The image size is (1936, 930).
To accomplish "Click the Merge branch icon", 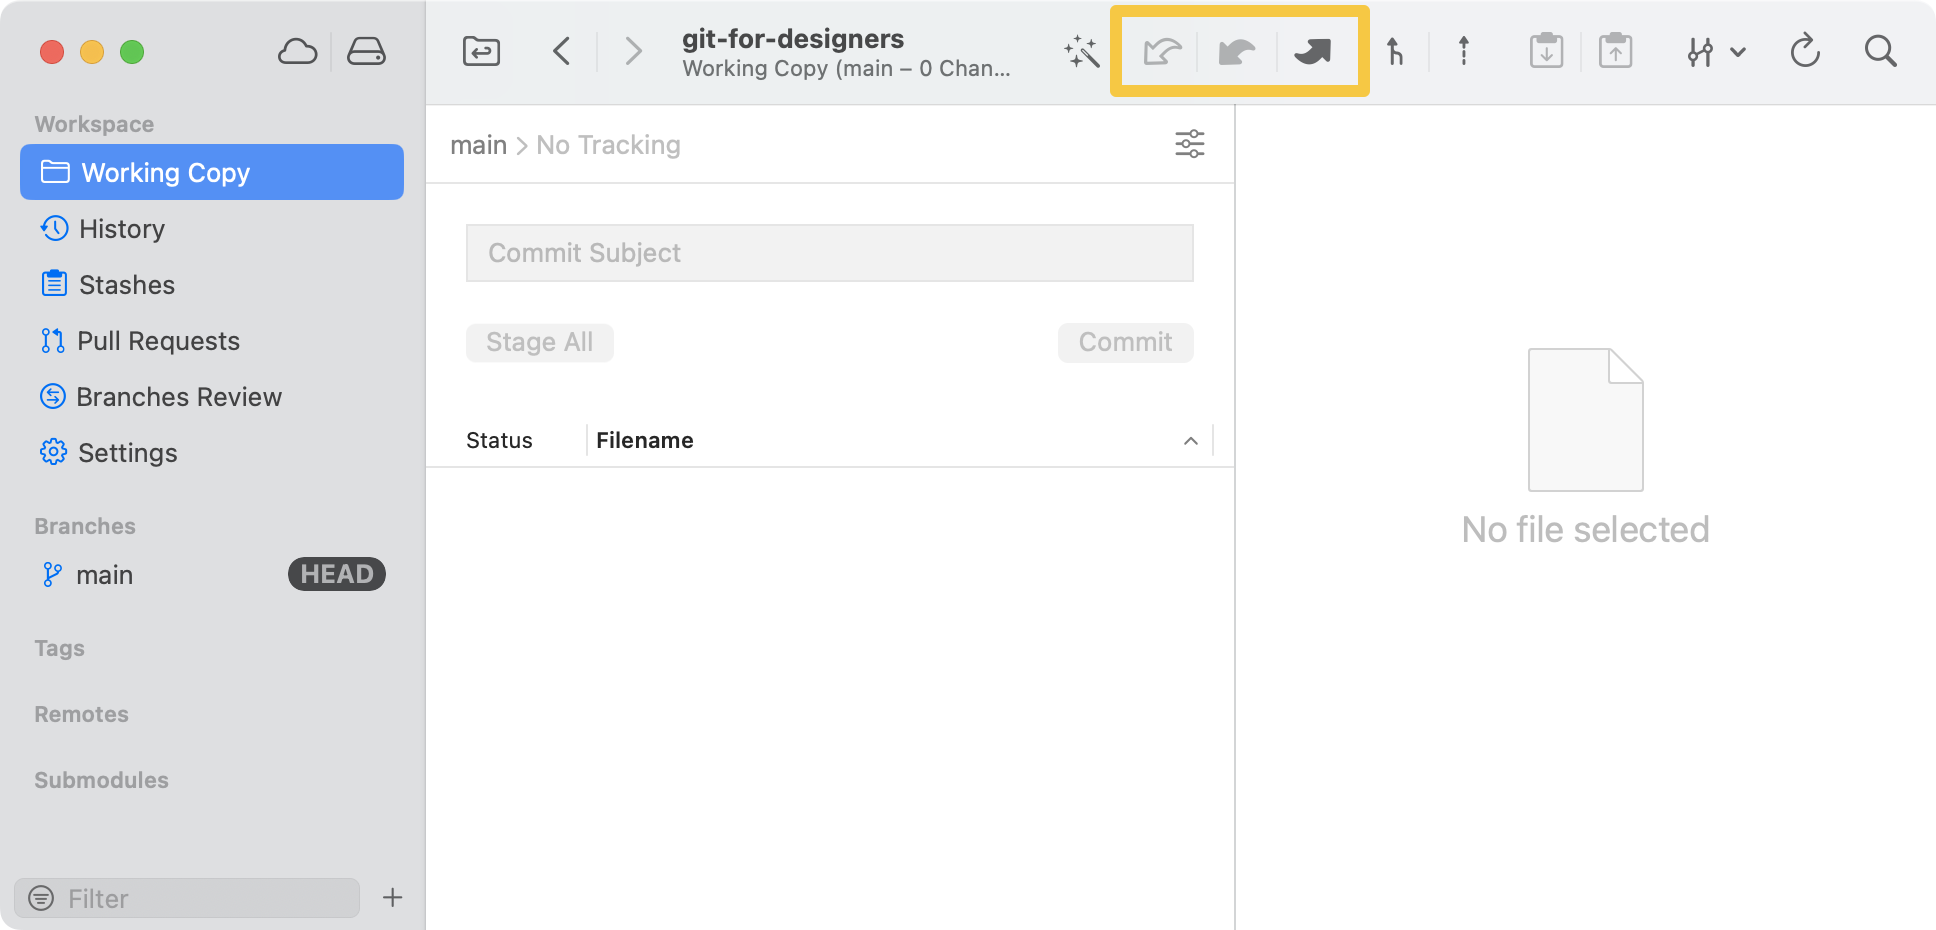I will [x=1395, y=51].
